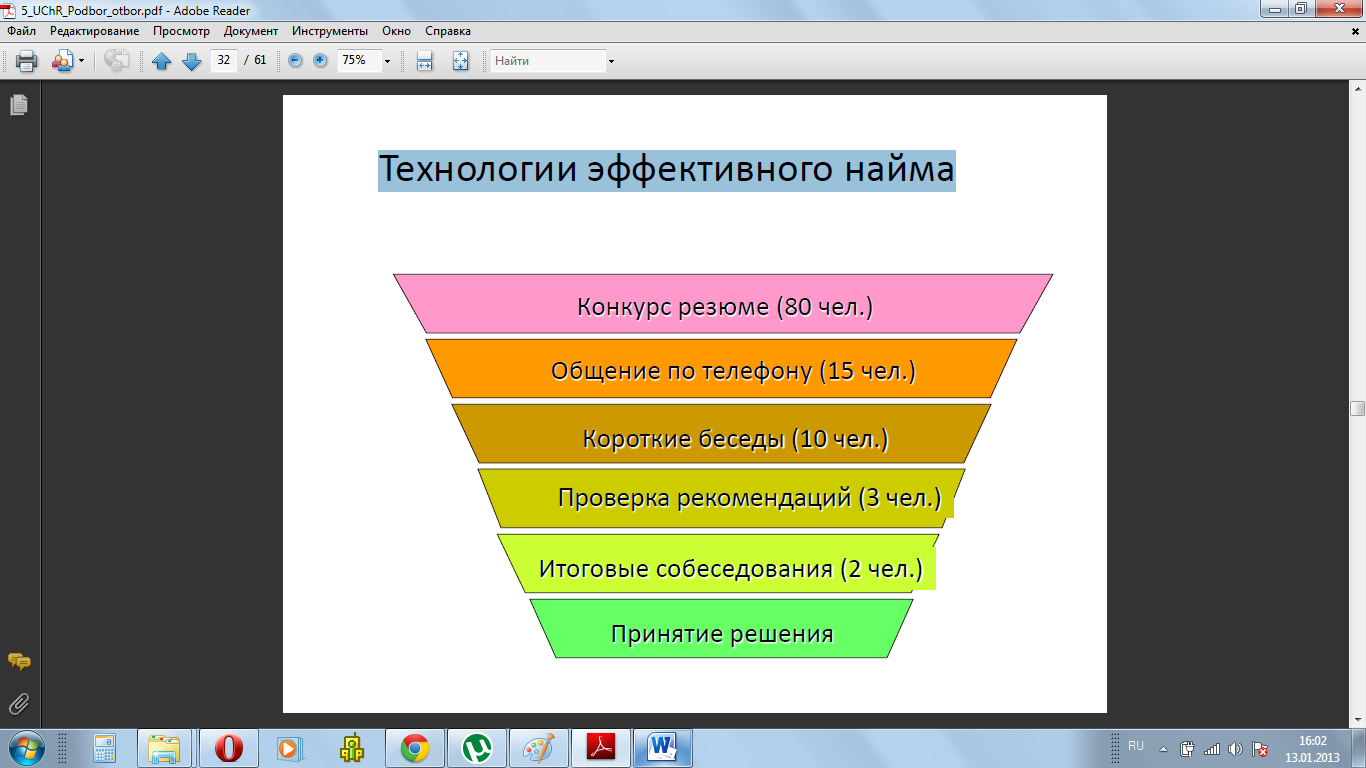Open the Окно menu
1366x768 pixels.
point(397,31)
